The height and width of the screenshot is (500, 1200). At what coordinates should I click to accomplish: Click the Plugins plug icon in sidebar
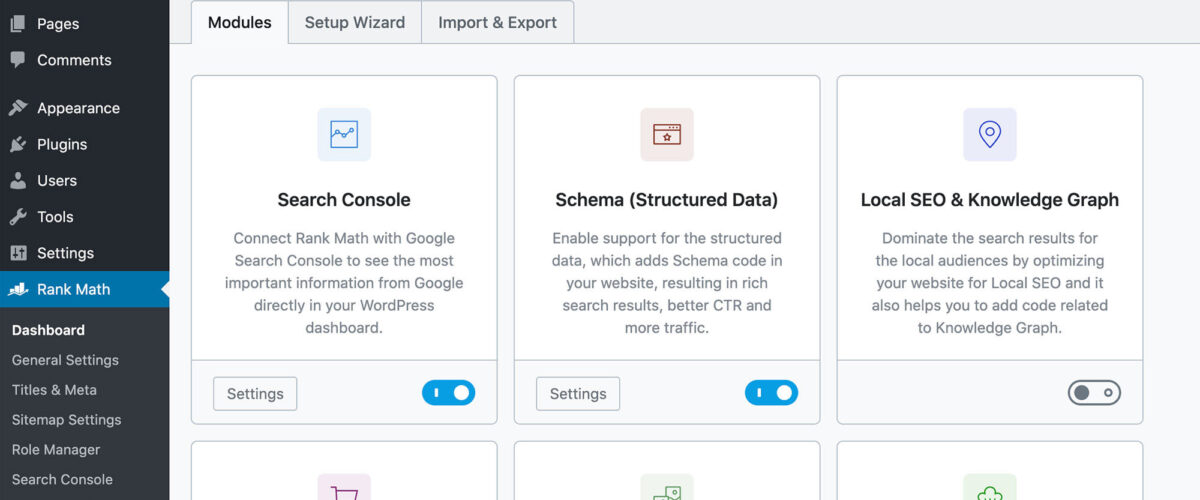pyautogui.click(x=18, y=144)
